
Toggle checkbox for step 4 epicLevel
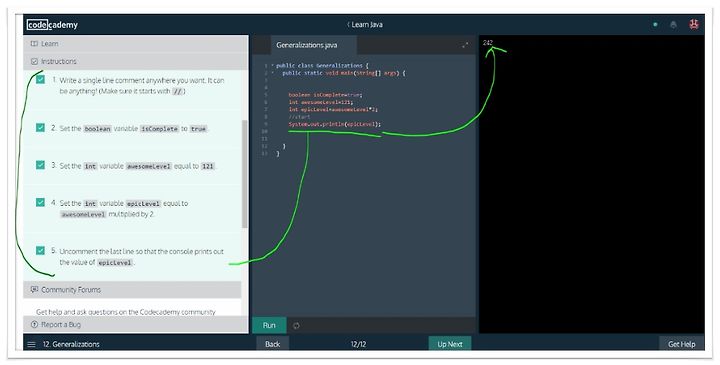[40, 202]
